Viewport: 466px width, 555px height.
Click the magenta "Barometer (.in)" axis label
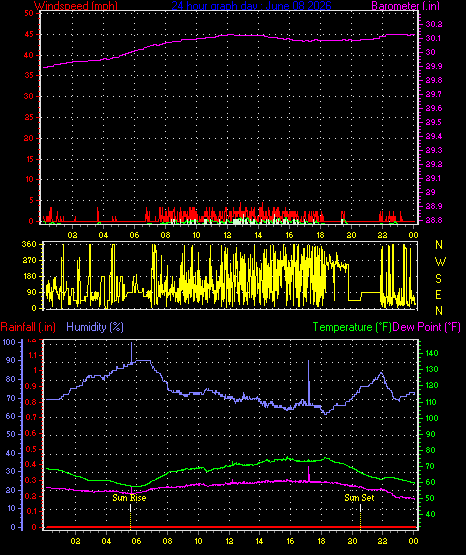[x=405, y=5]
